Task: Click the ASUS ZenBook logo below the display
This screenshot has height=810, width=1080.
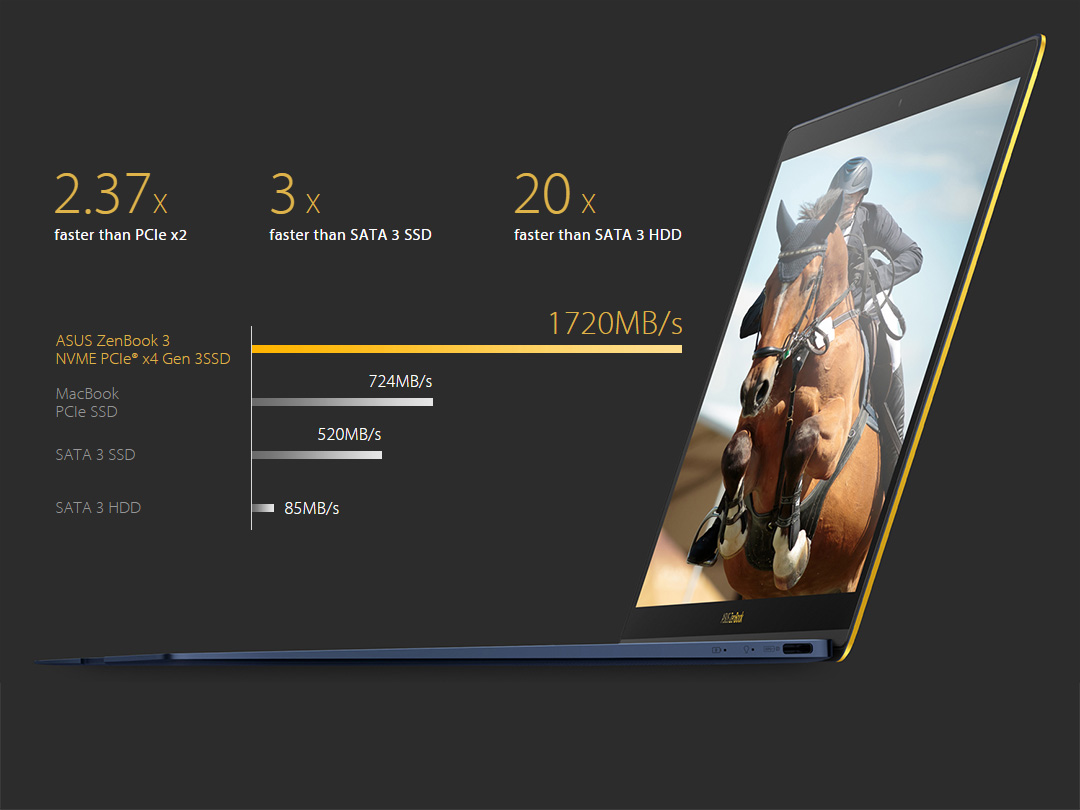Action: pyautogui.click(x=732, y=617)
